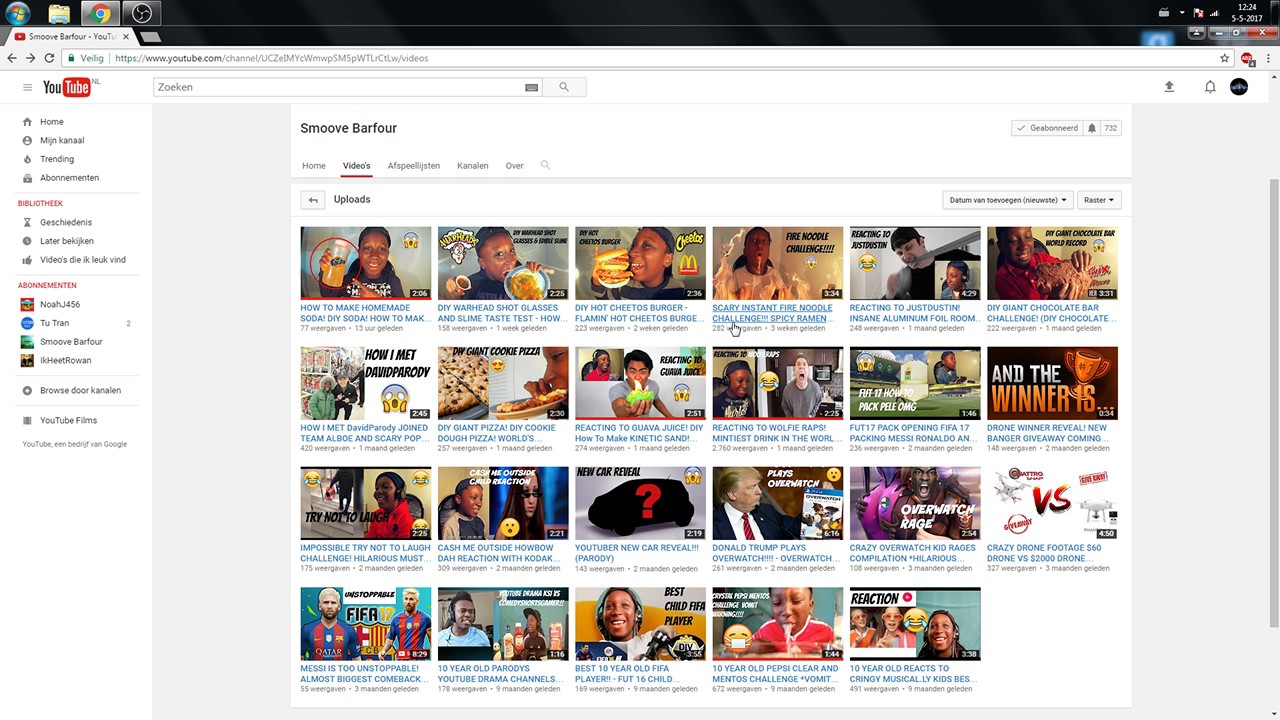This screenshot has width=1280, height=720.
Task: Open YouTube Films in sidebar
Action: coord(68,420)
